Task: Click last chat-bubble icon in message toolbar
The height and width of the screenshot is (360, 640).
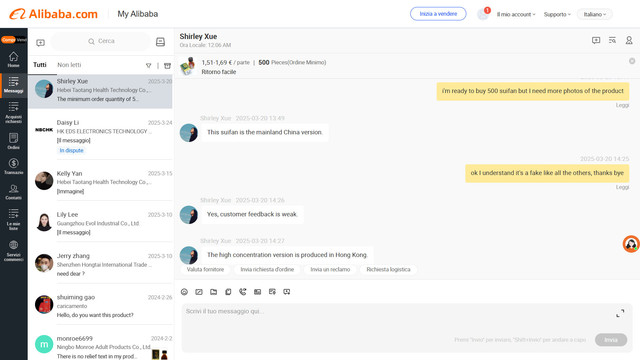Action: point(287,292)
